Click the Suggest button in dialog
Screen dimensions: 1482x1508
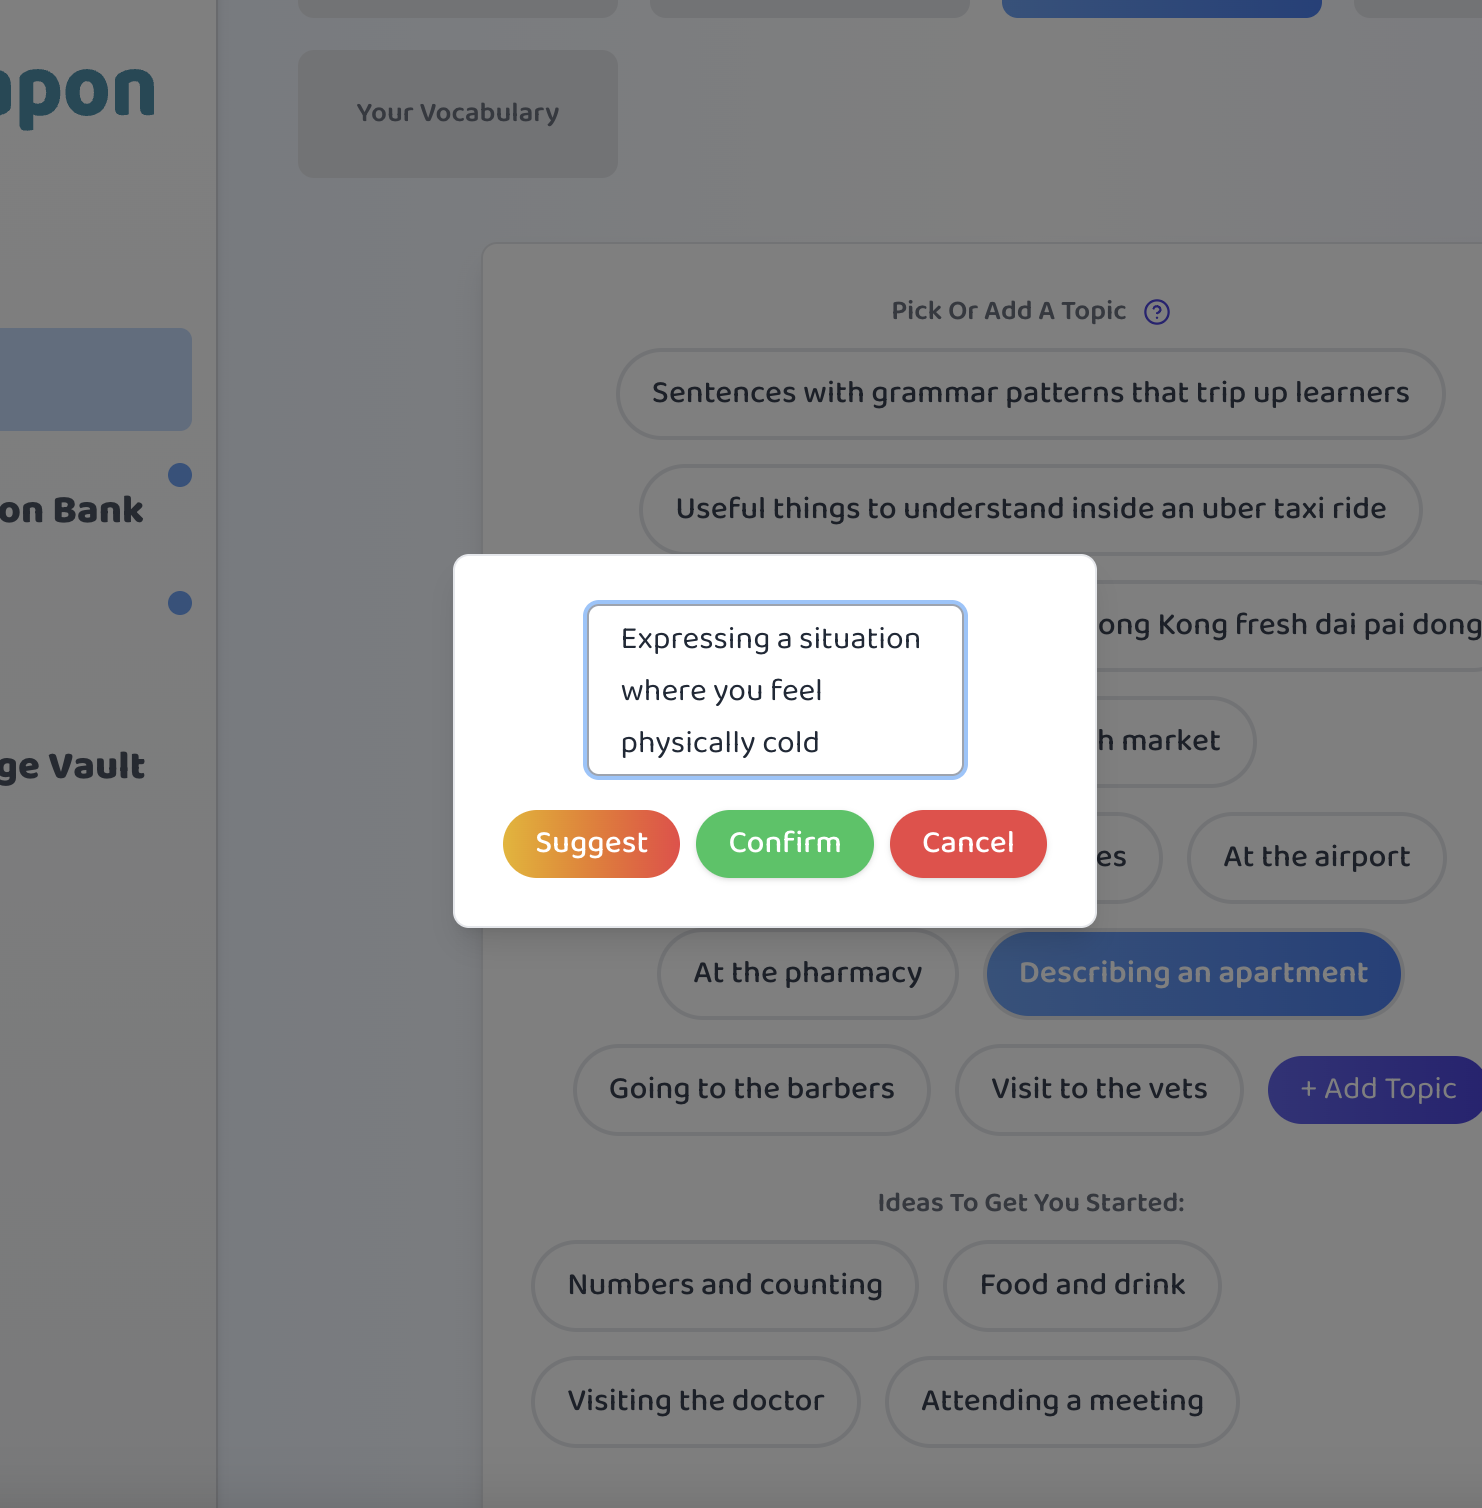[x=591, y=843]
